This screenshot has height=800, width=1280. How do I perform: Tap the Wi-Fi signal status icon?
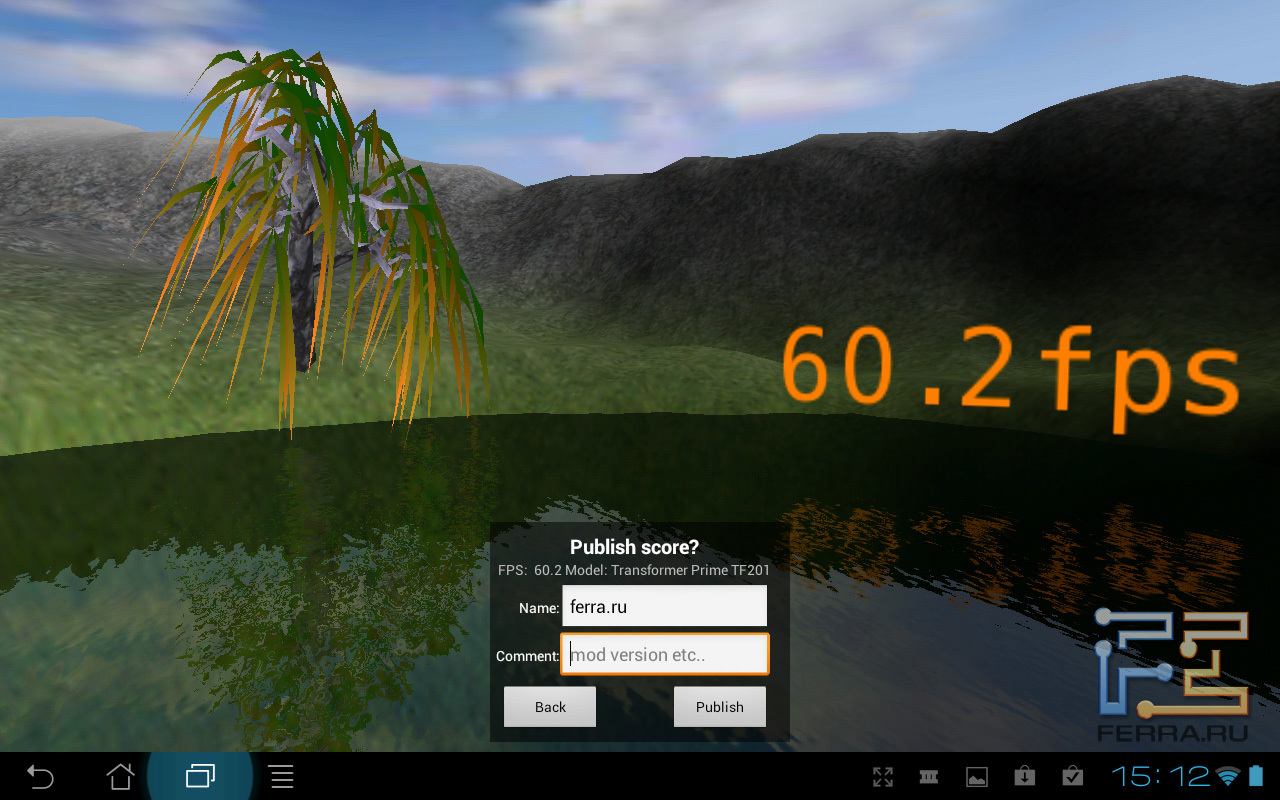[1227, 777]
